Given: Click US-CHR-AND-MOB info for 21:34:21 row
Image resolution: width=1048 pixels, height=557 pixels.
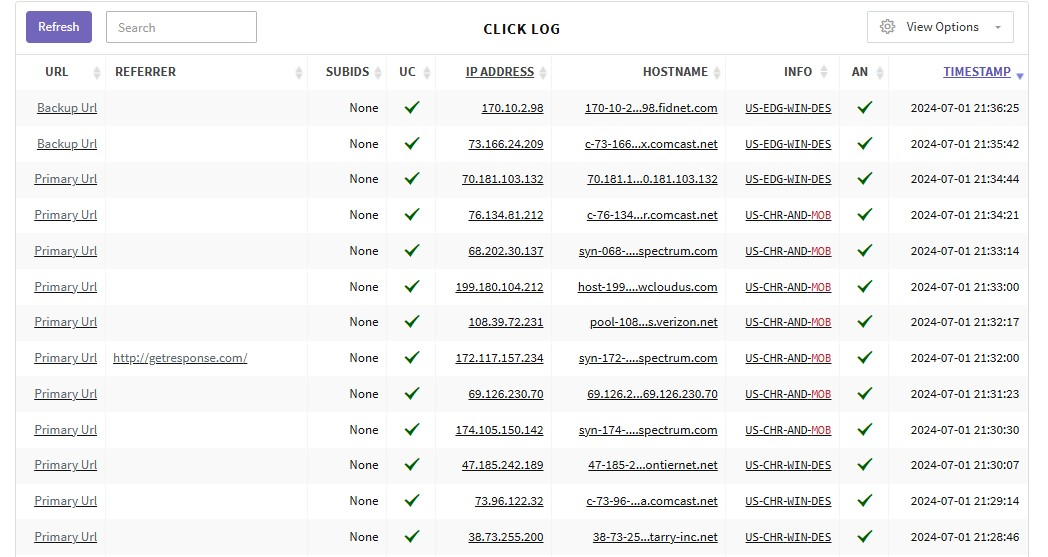Looking at the screenshot, I should (788, 215).
